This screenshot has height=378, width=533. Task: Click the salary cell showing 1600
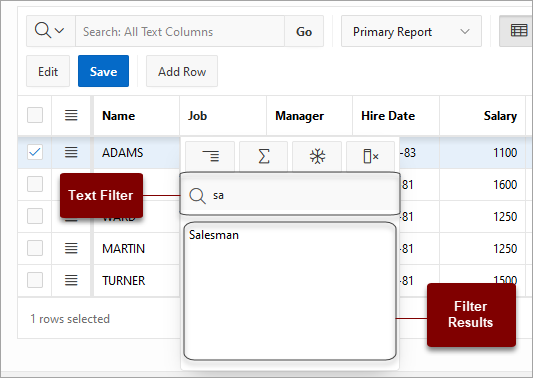[483, 185]
